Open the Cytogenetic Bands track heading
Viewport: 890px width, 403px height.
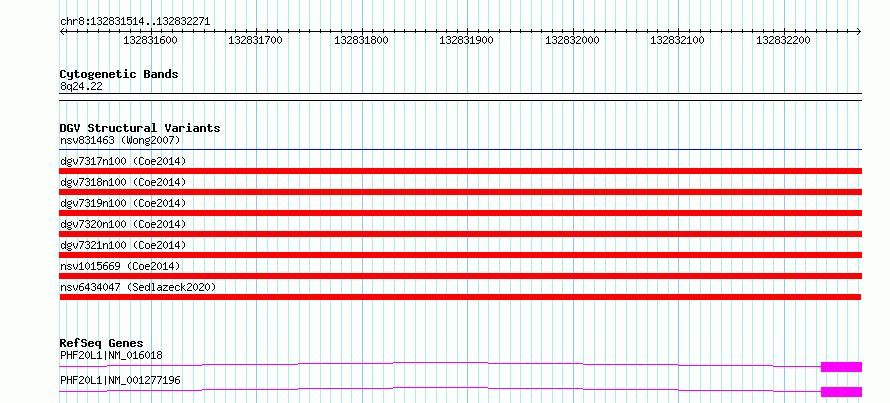tap(119, 74)
